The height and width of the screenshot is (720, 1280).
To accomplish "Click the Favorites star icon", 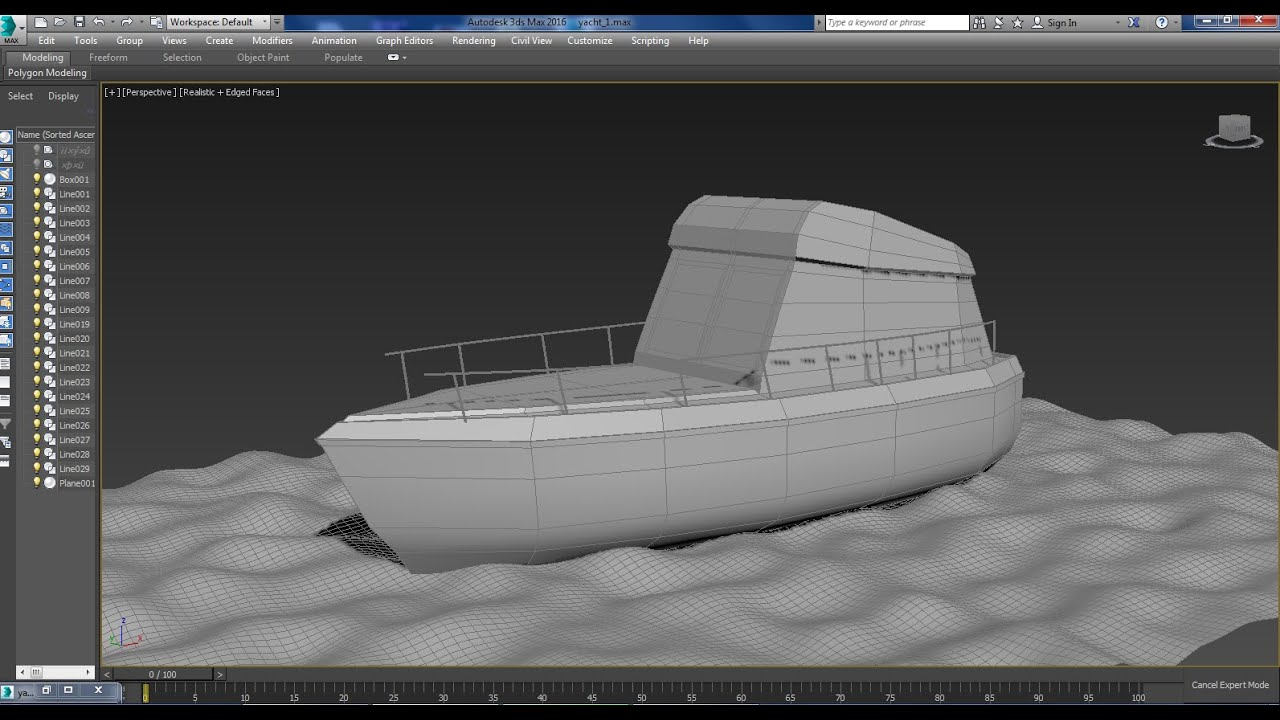I will [x=1018, y=22].
